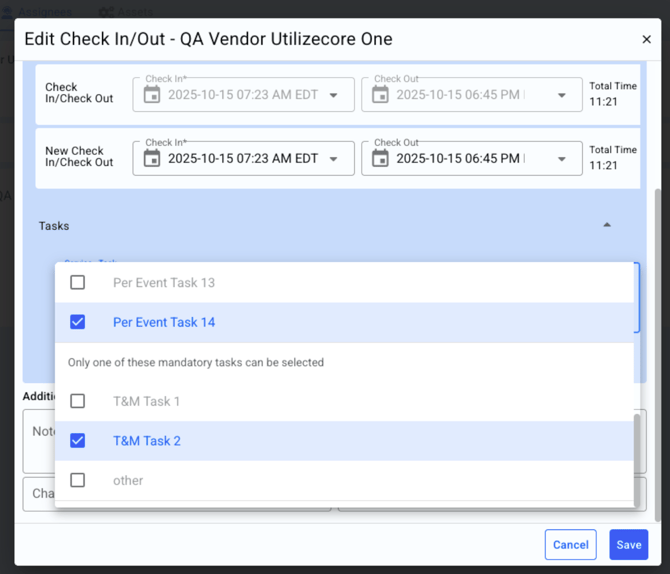Open the New Check Out dropdown arrow
670x574 pixels.
(562, 159)
